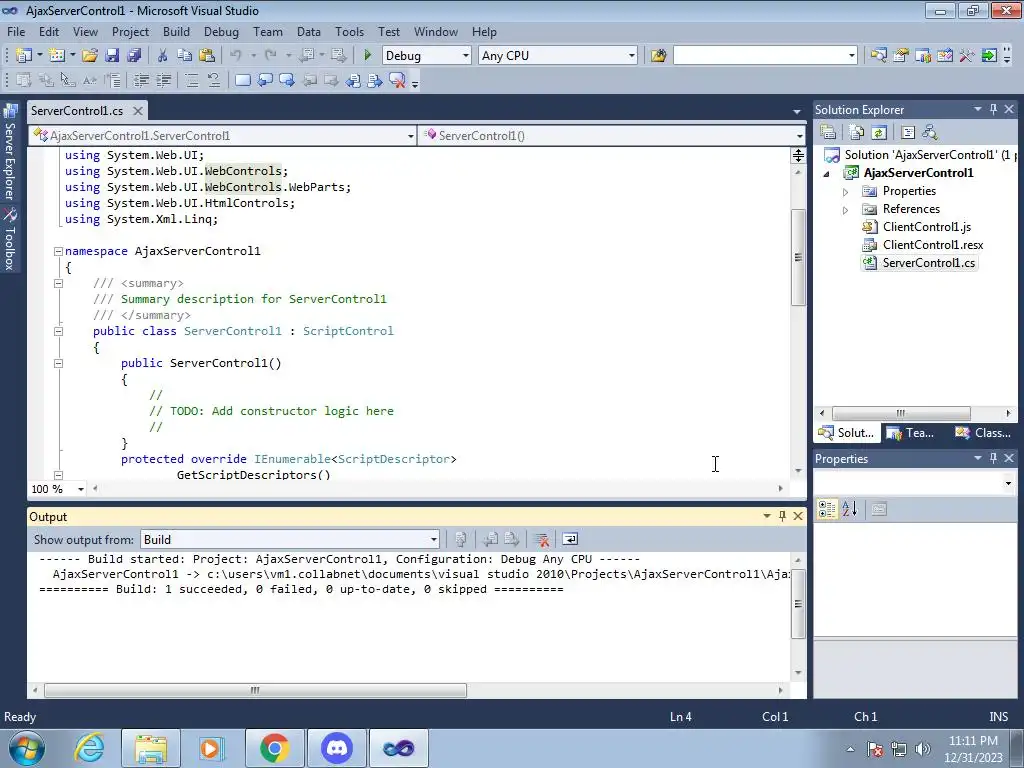
Task: Click the Find in Files icon
Action: tap(658, 56)
